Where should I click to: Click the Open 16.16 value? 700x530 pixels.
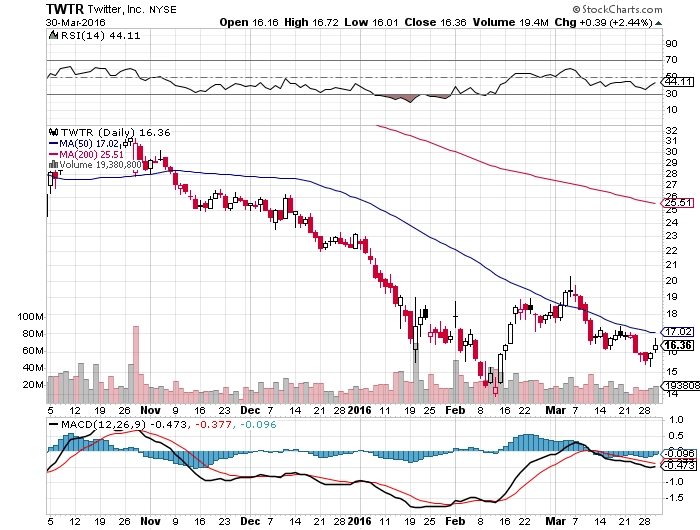(x=249, y=22)
